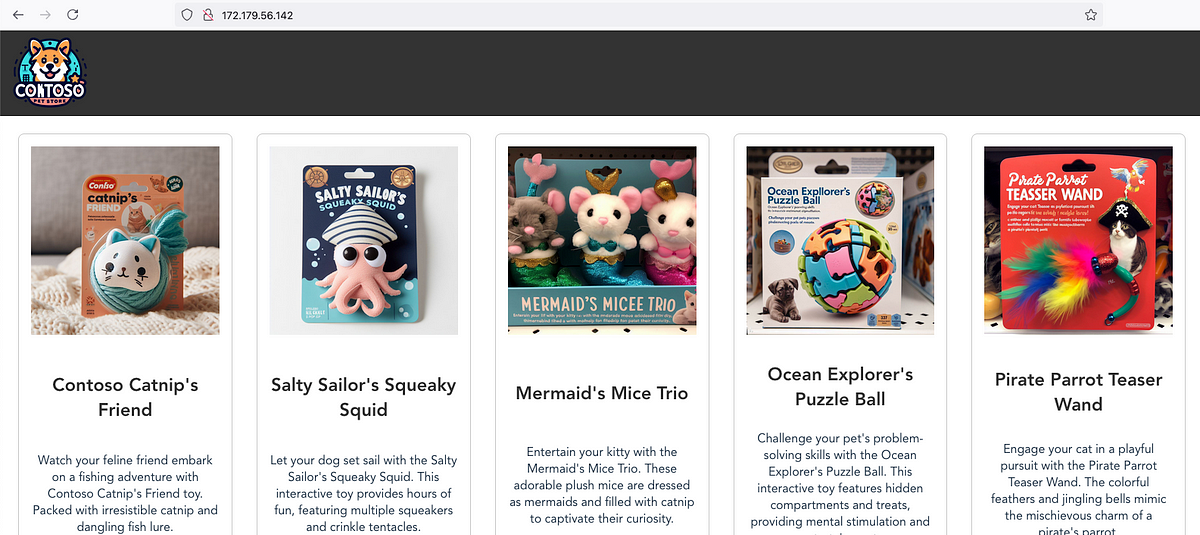This screenshot has width=1200, height=535.
Task: Bookmark this page with the star icon
Action: click(1091, 15)
